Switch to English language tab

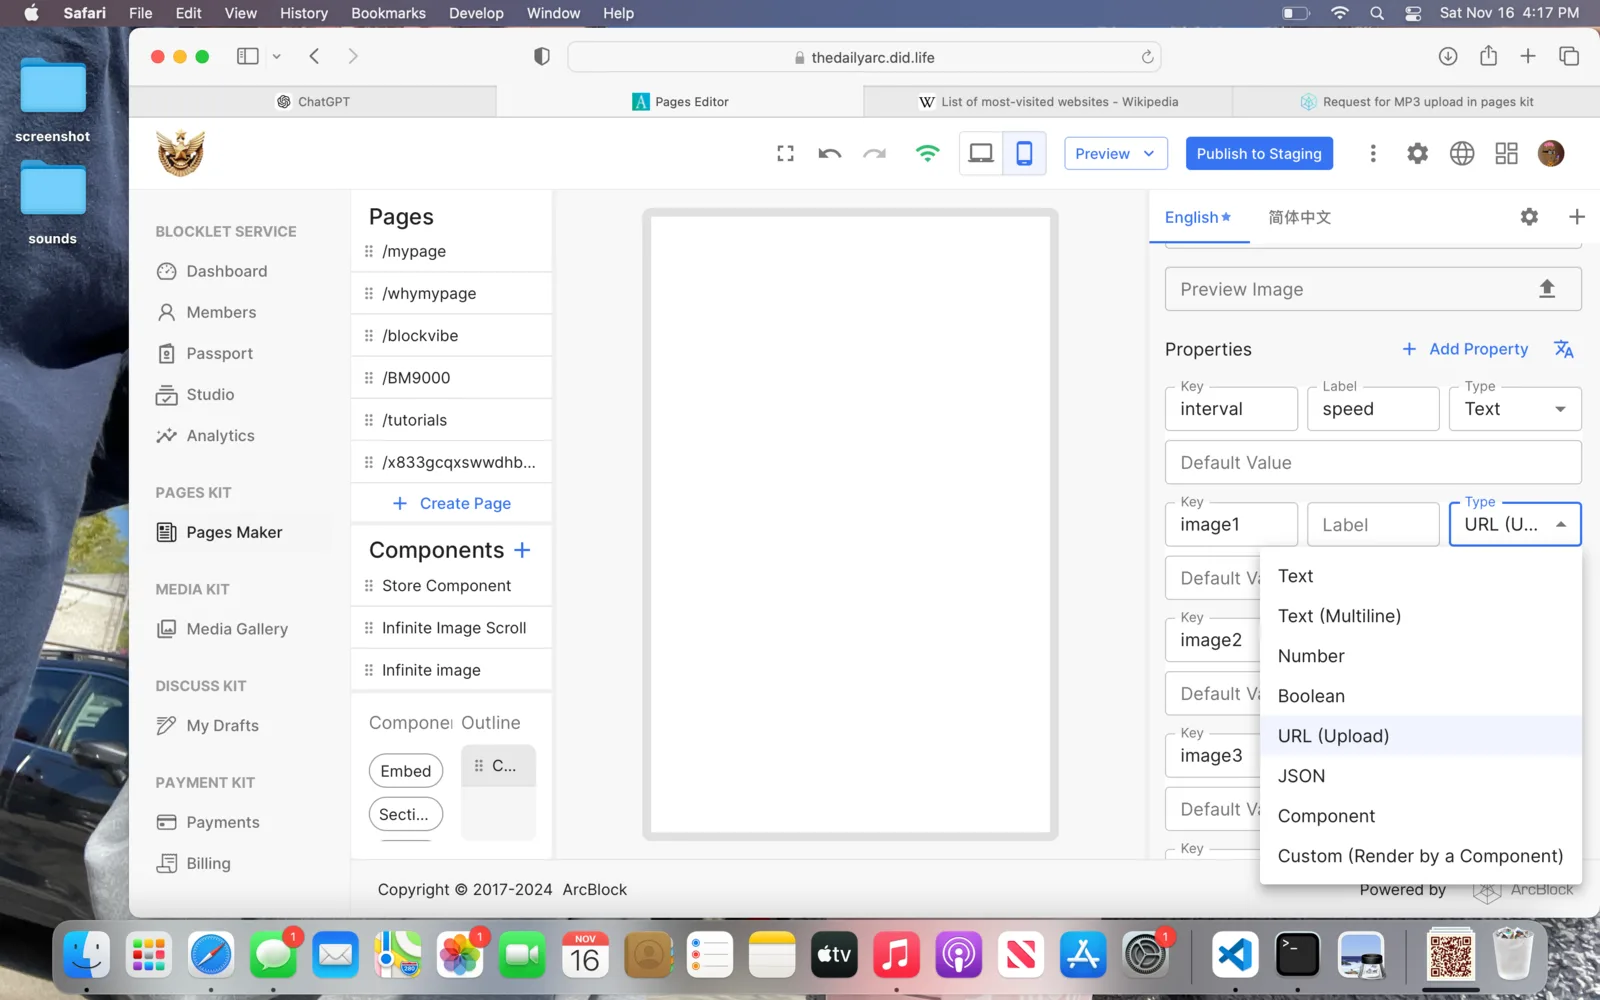[x=1198, y=217]
